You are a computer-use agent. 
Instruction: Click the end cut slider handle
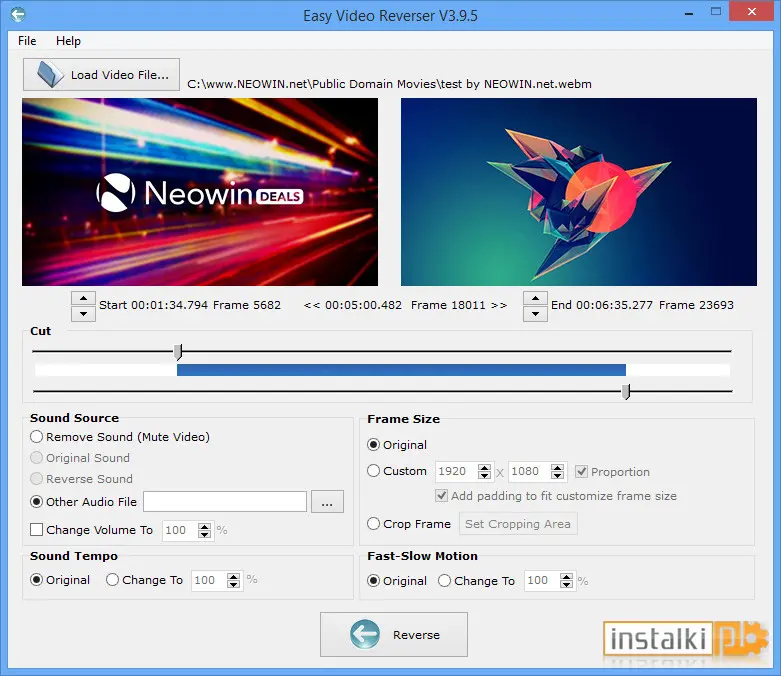(626, 392)
